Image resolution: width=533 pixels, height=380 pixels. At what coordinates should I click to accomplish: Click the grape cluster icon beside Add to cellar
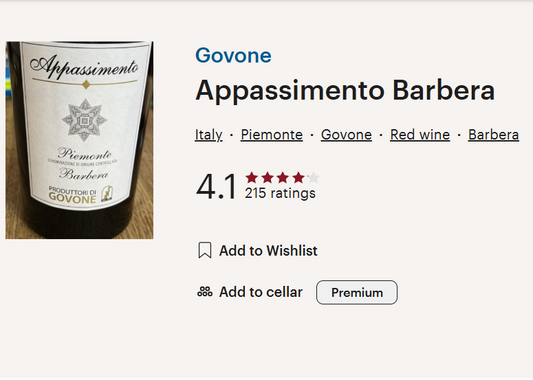(205, 292)
